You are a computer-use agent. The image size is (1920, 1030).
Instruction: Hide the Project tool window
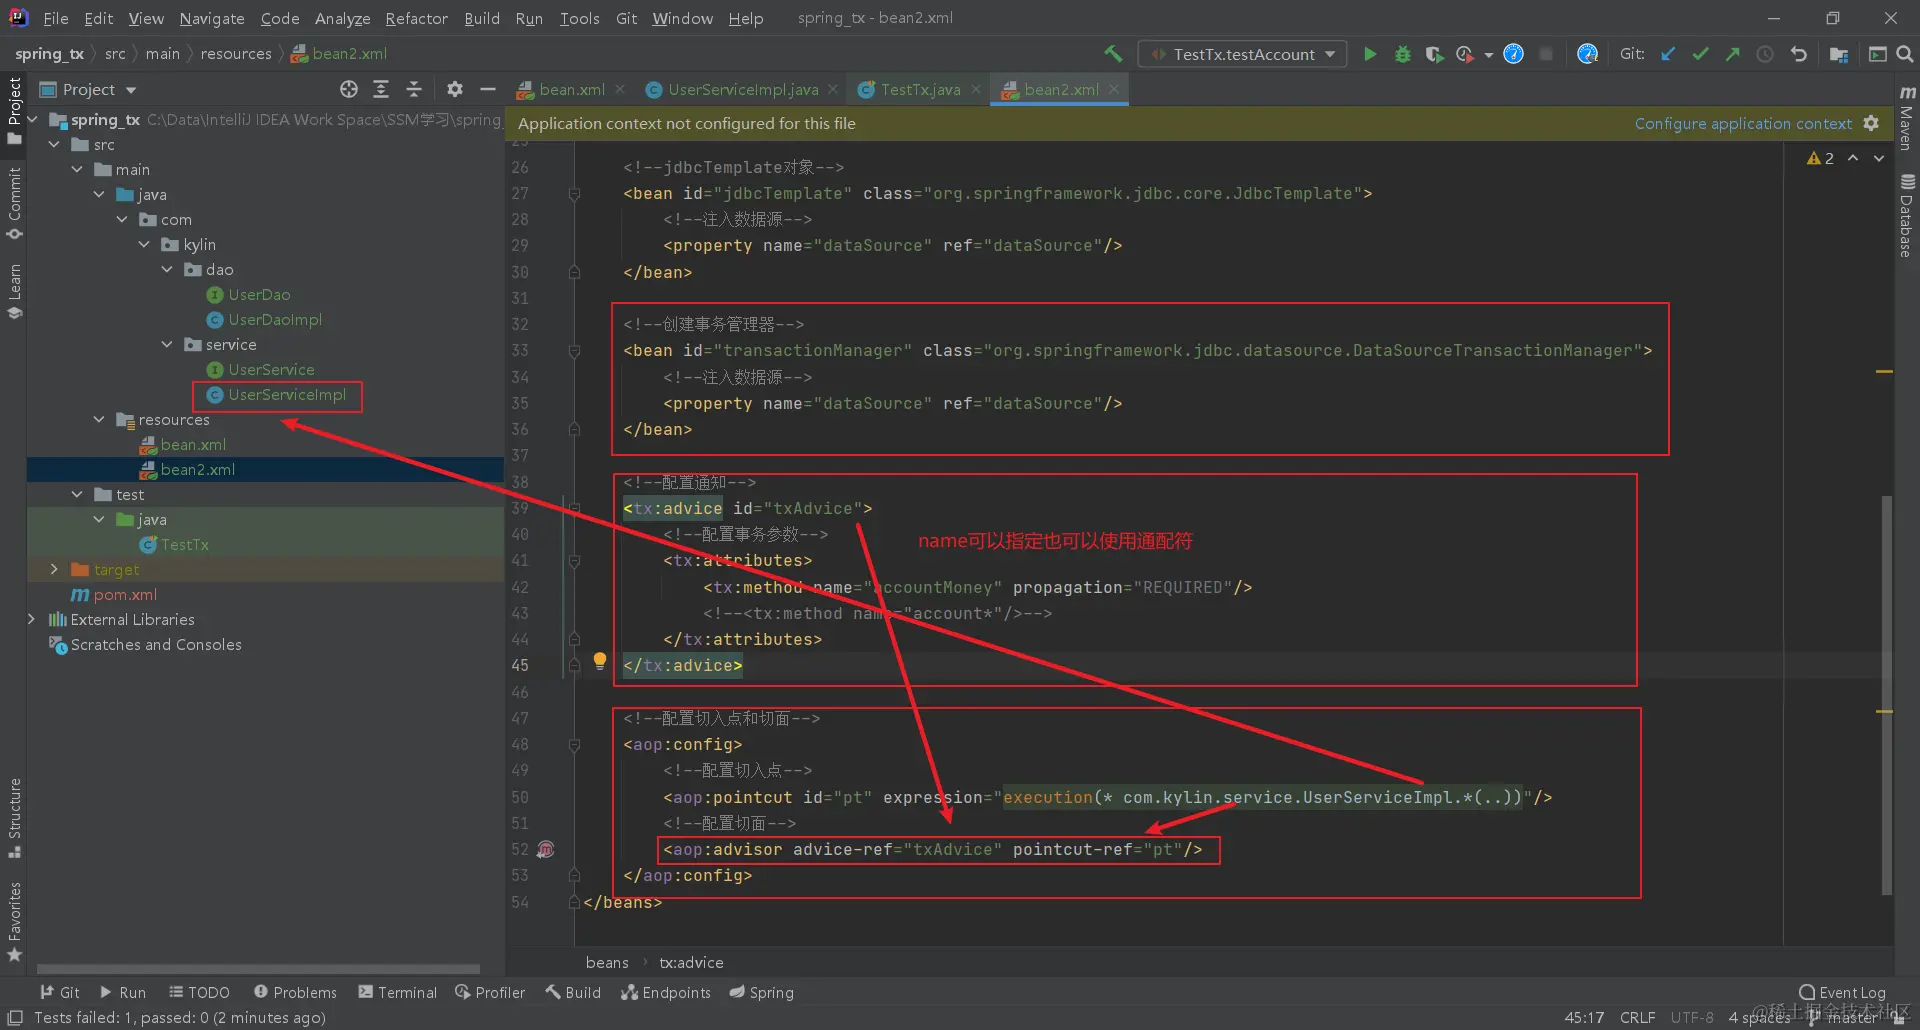tap(488, 90)
